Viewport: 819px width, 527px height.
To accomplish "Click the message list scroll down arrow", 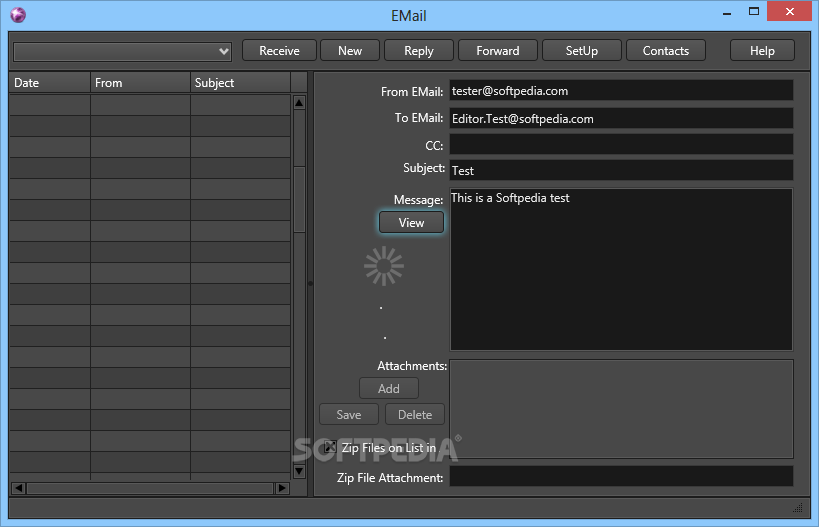I will coord(299,471).
